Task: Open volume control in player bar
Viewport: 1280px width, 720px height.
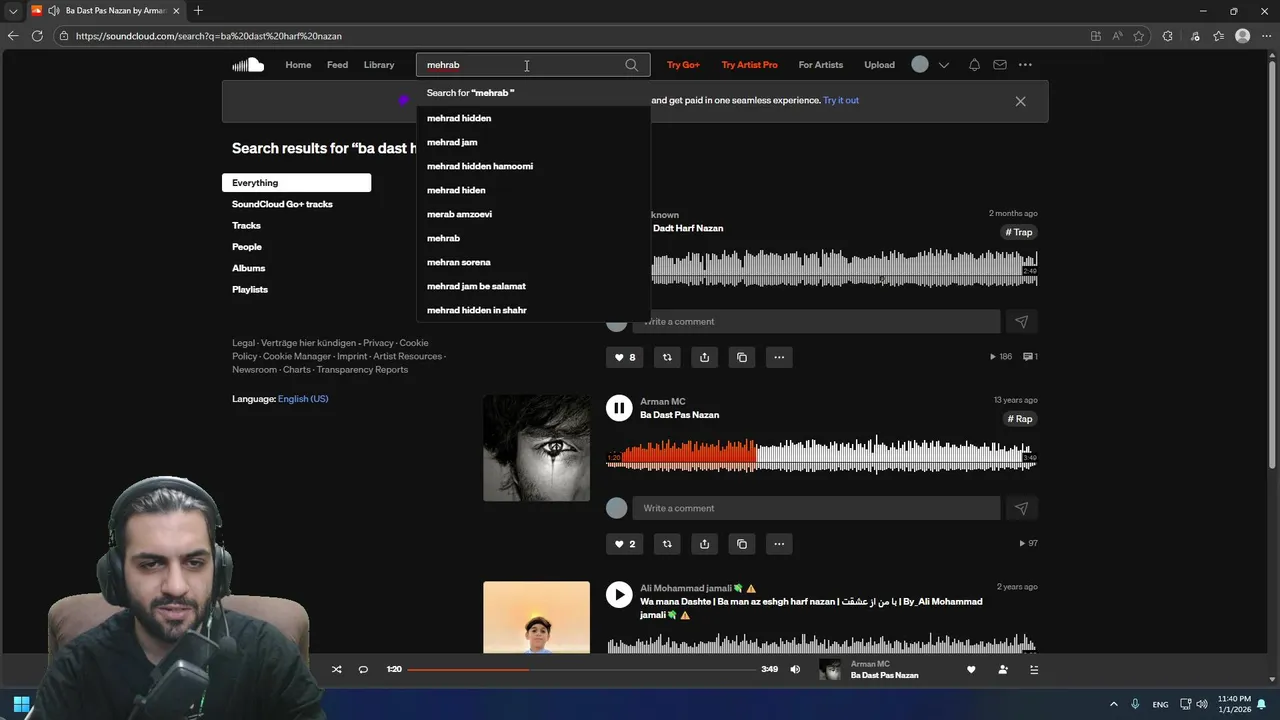Action: coord(795,670)
